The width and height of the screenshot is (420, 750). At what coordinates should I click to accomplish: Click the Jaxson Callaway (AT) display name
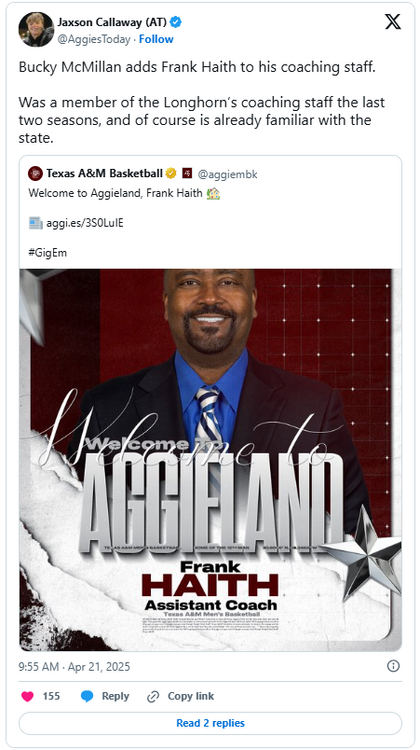coord(112,22)
